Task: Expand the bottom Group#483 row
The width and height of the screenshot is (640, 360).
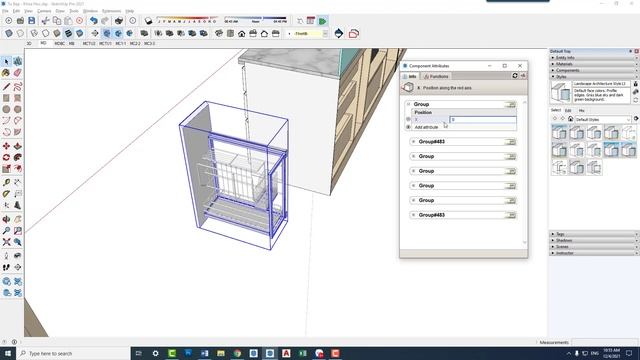Action: click(413, 215)
